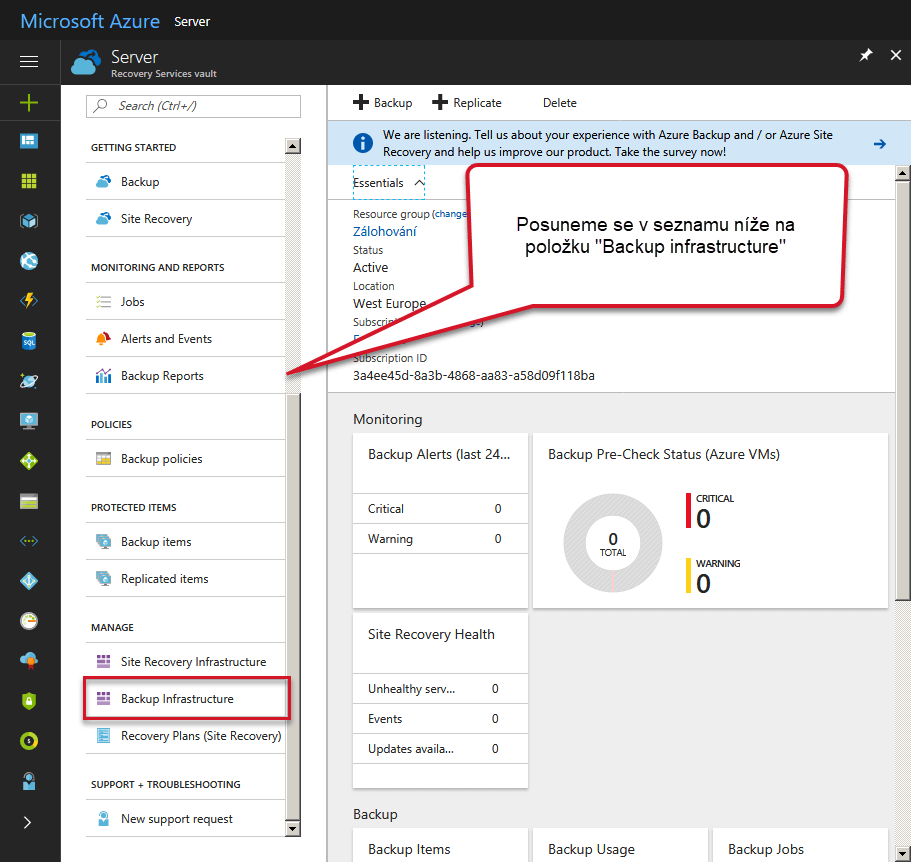
Task: Open Help and support person icon
Action: [29, 781]
